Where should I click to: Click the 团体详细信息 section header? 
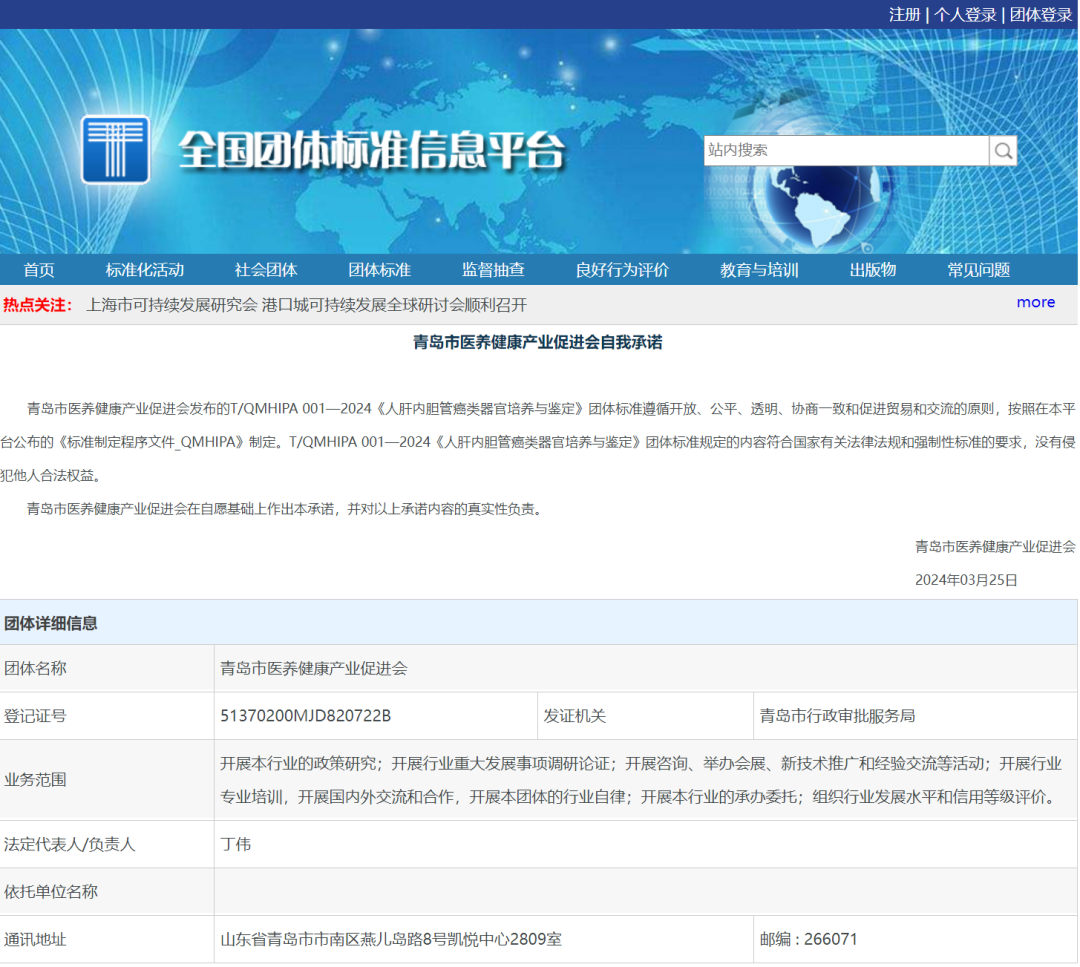coord(539,623)
